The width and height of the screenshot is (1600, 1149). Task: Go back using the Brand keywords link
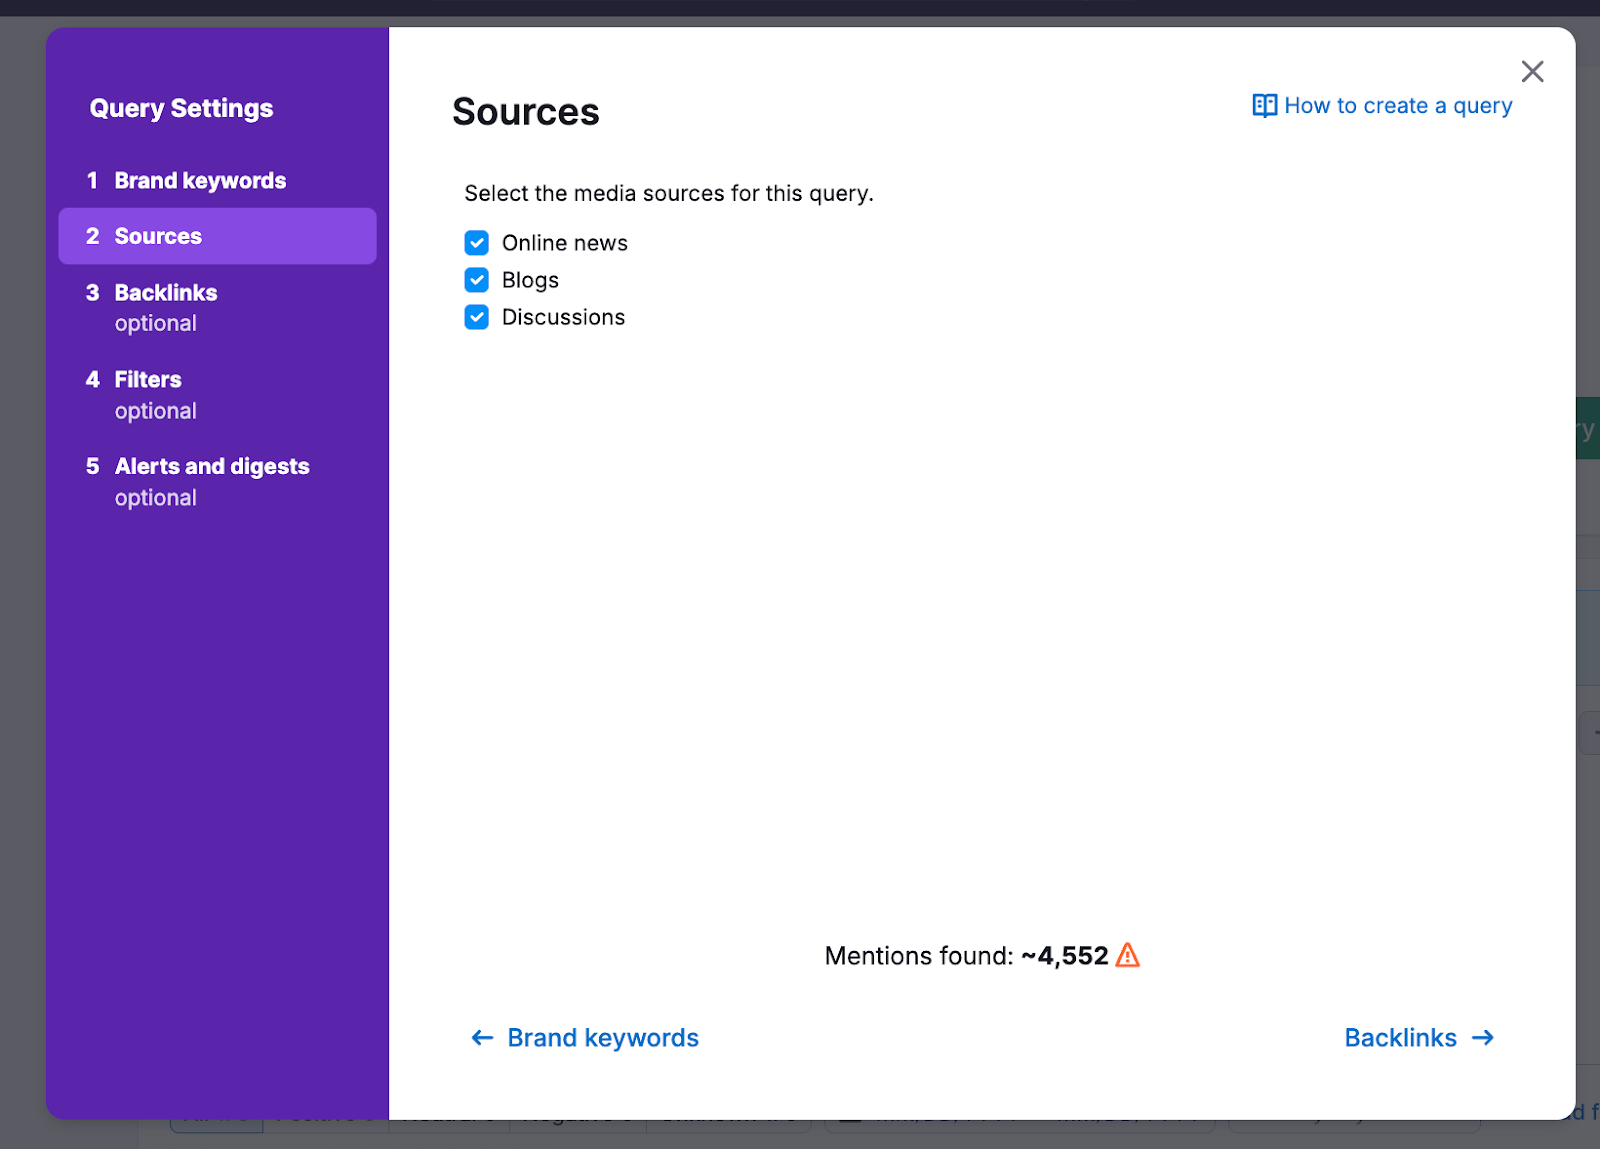click(602, 1038)
